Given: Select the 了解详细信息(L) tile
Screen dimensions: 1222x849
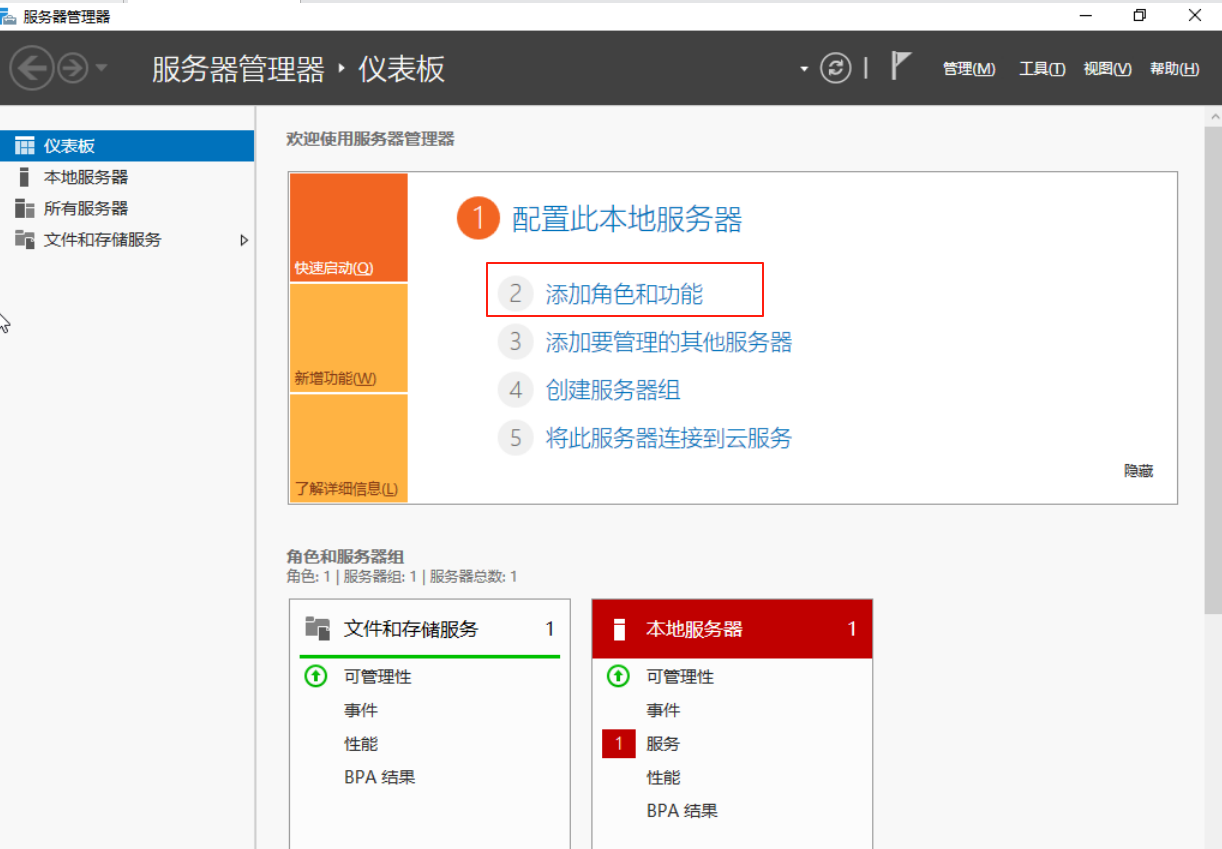Looking at the screenshot, I should click(348, 448).
